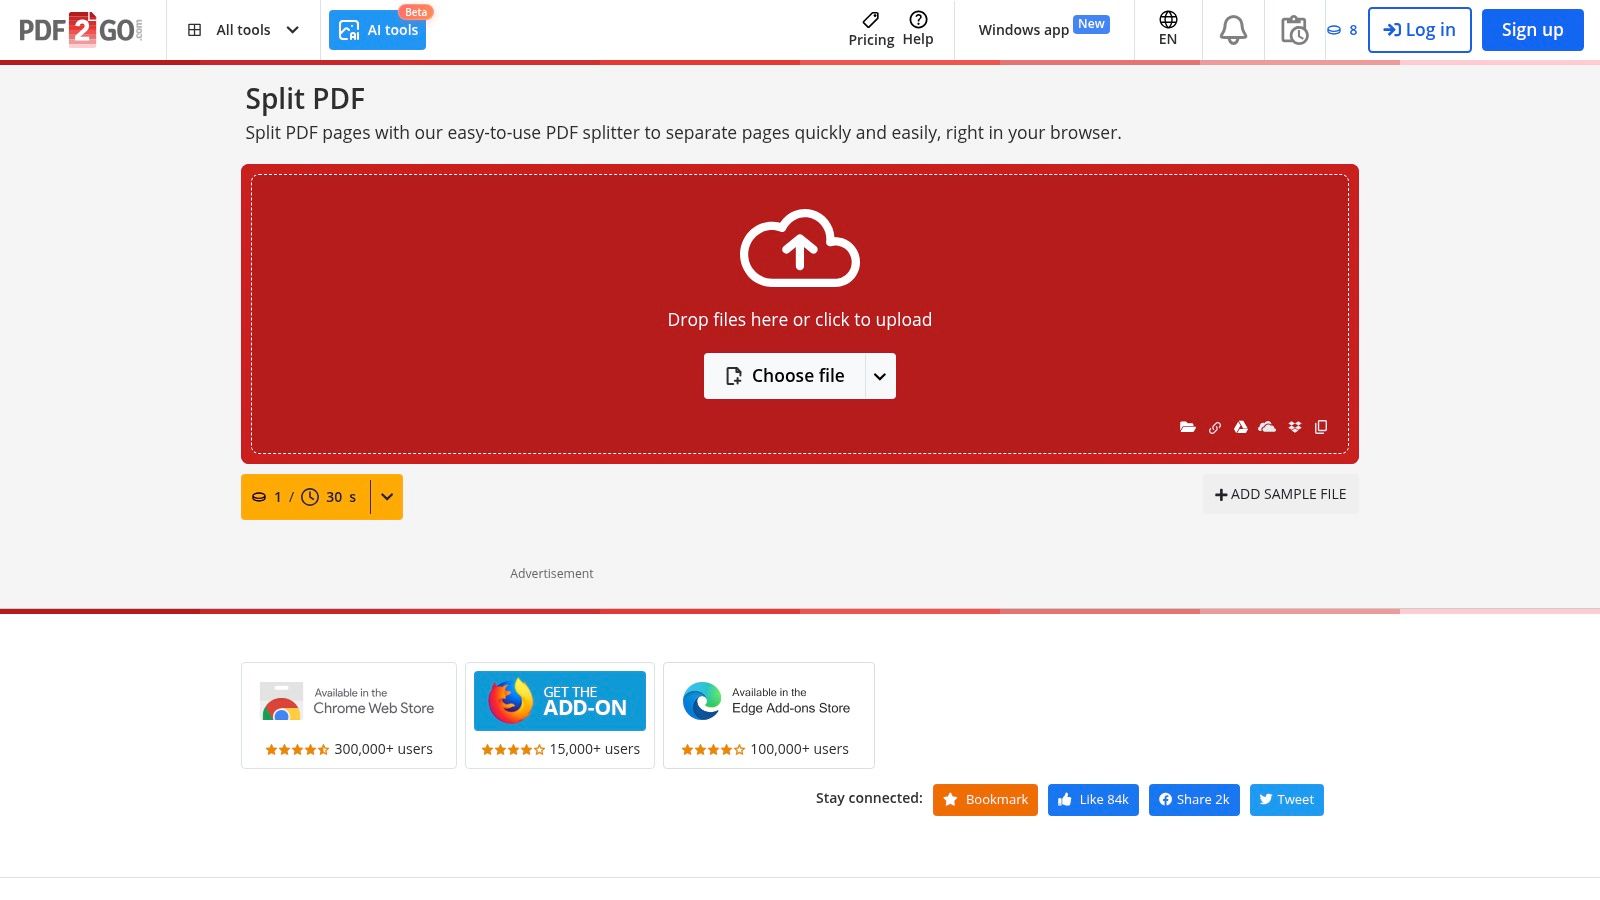Upload from Dropbox icon
Viewport: 1600px width, 900px height.
(x=1295, y=427)
